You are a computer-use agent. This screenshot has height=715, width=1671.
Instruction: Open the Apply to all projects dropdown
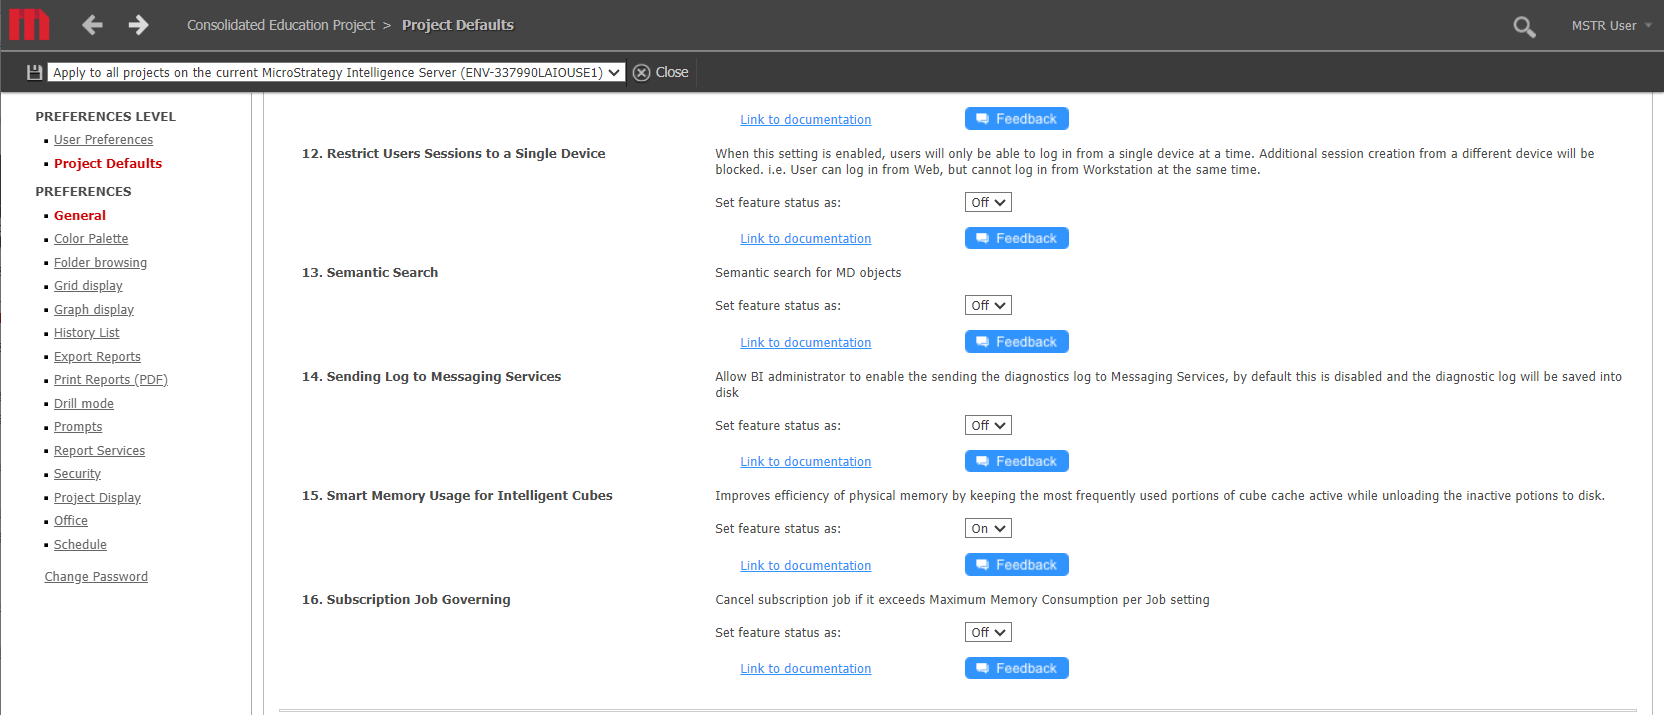[x=336, y=73]
